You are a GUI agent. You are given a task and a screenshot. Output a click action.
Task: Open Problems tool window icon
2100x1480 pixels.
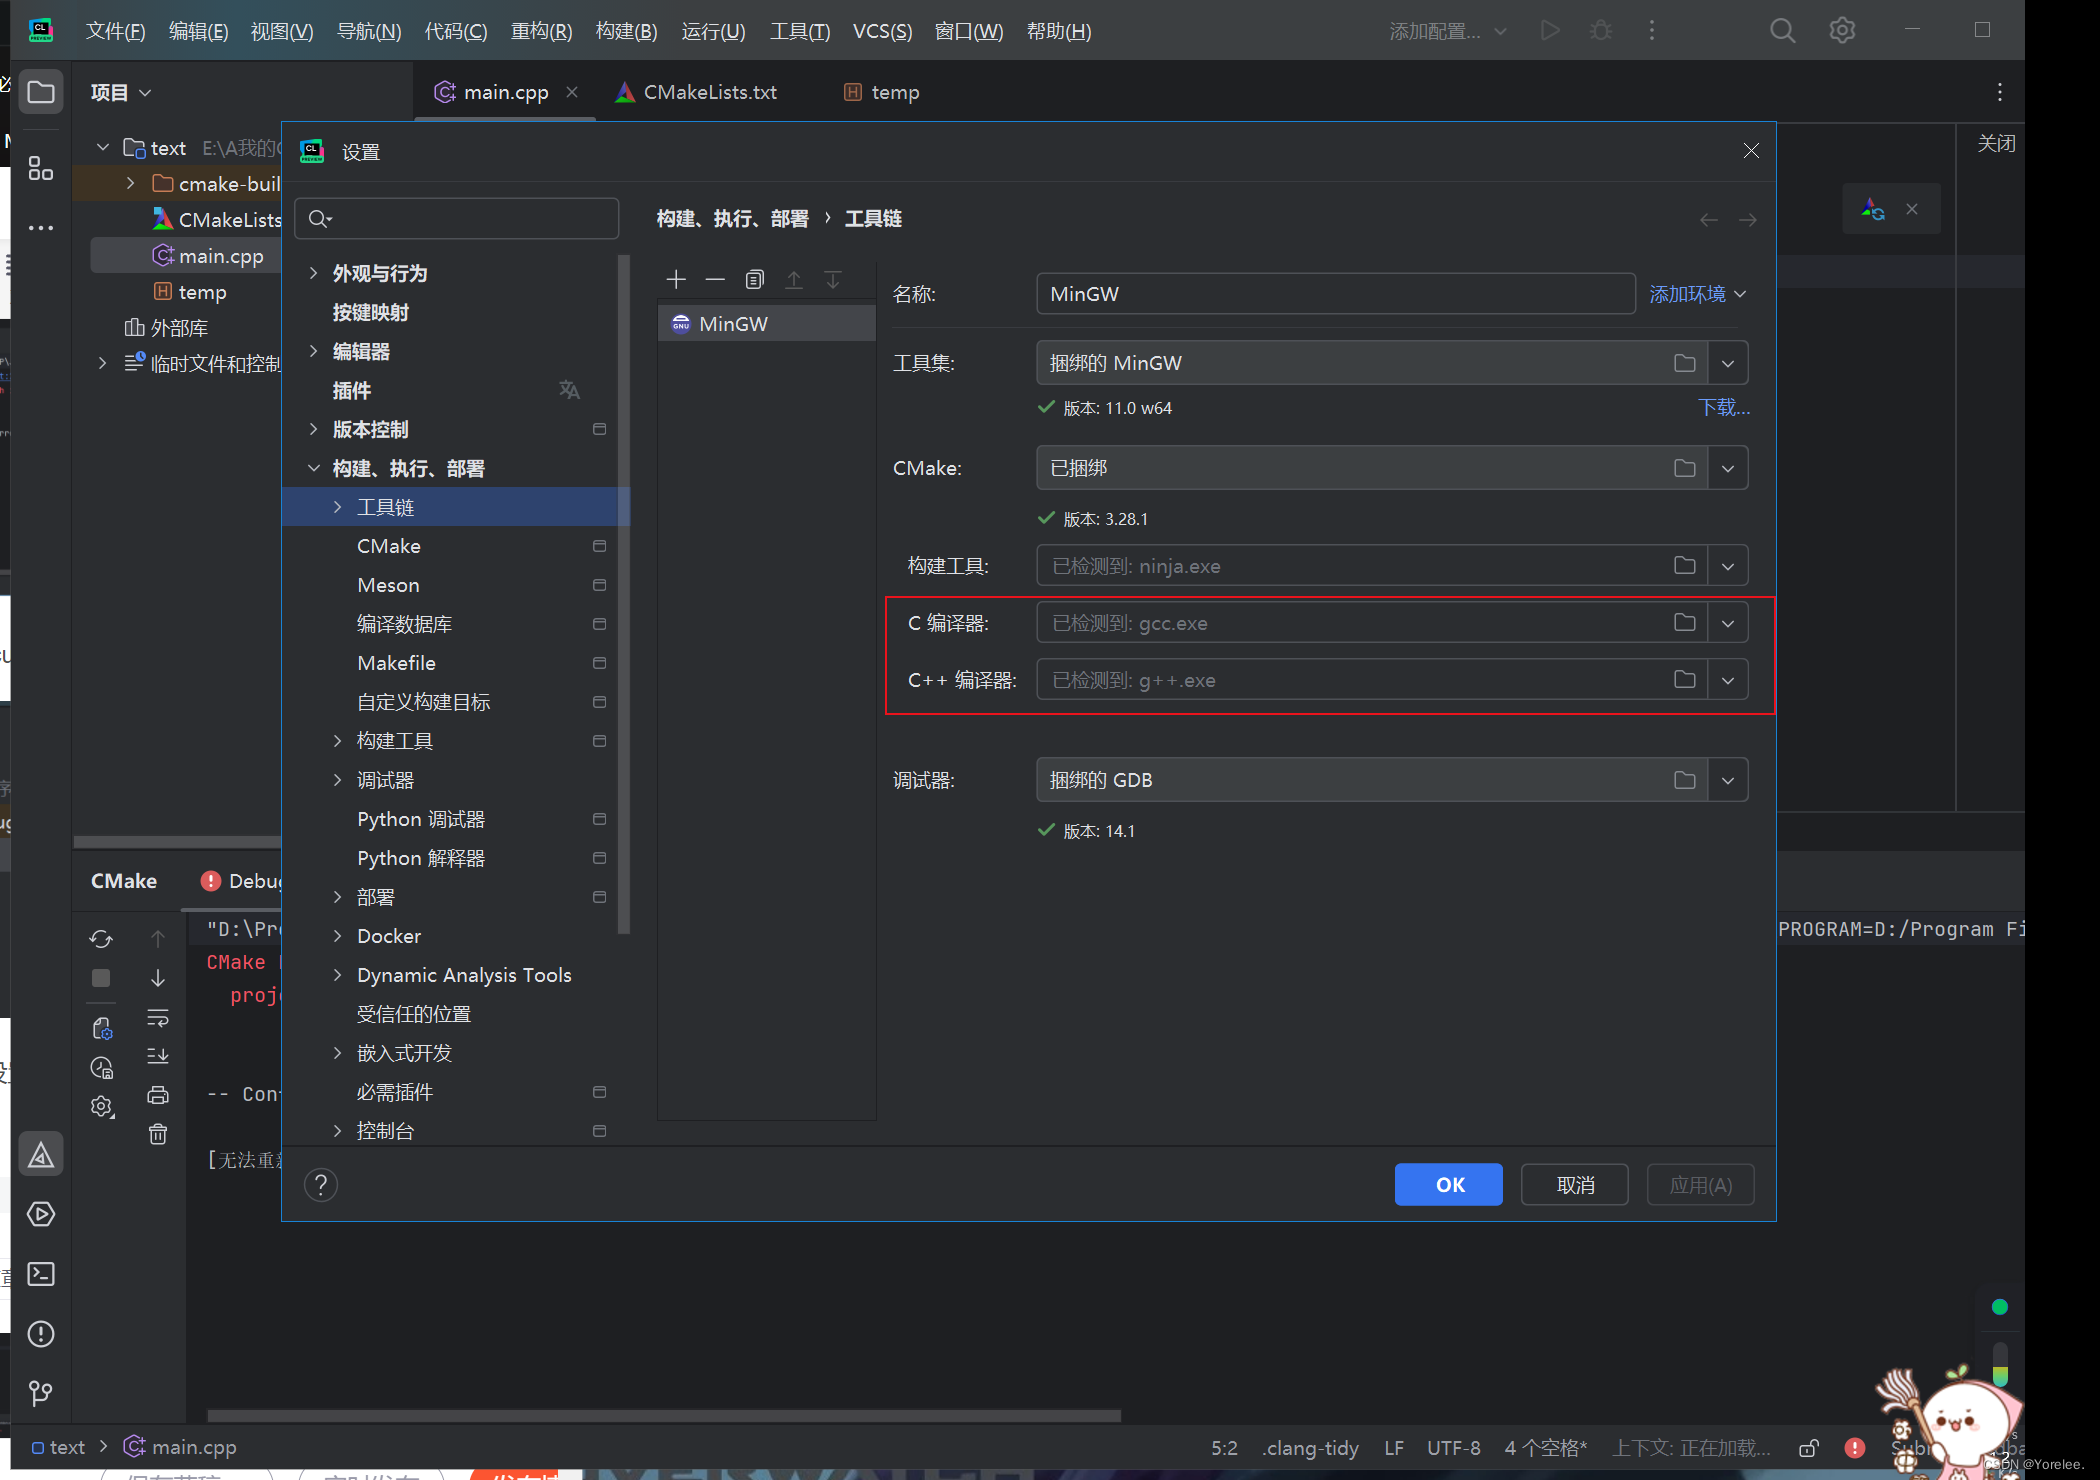point(41,1334)
